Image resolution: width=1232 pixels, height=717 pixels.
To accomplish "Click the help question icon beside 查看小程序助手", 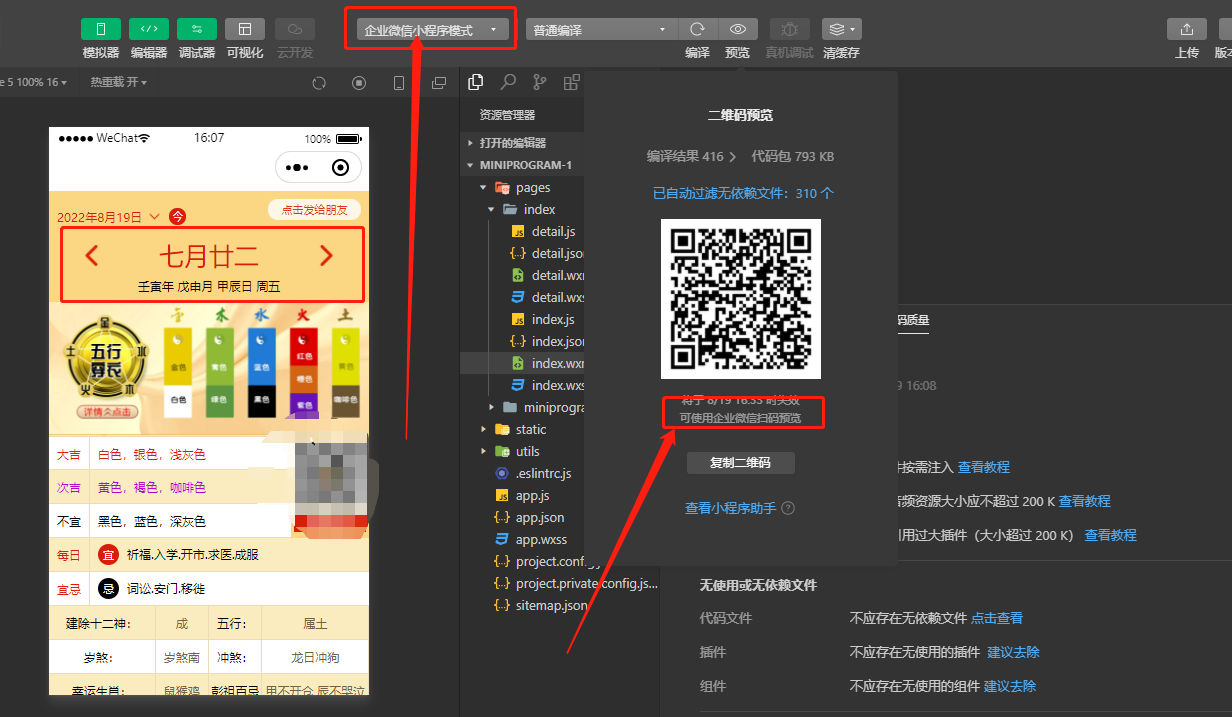I will click(788, 508).
